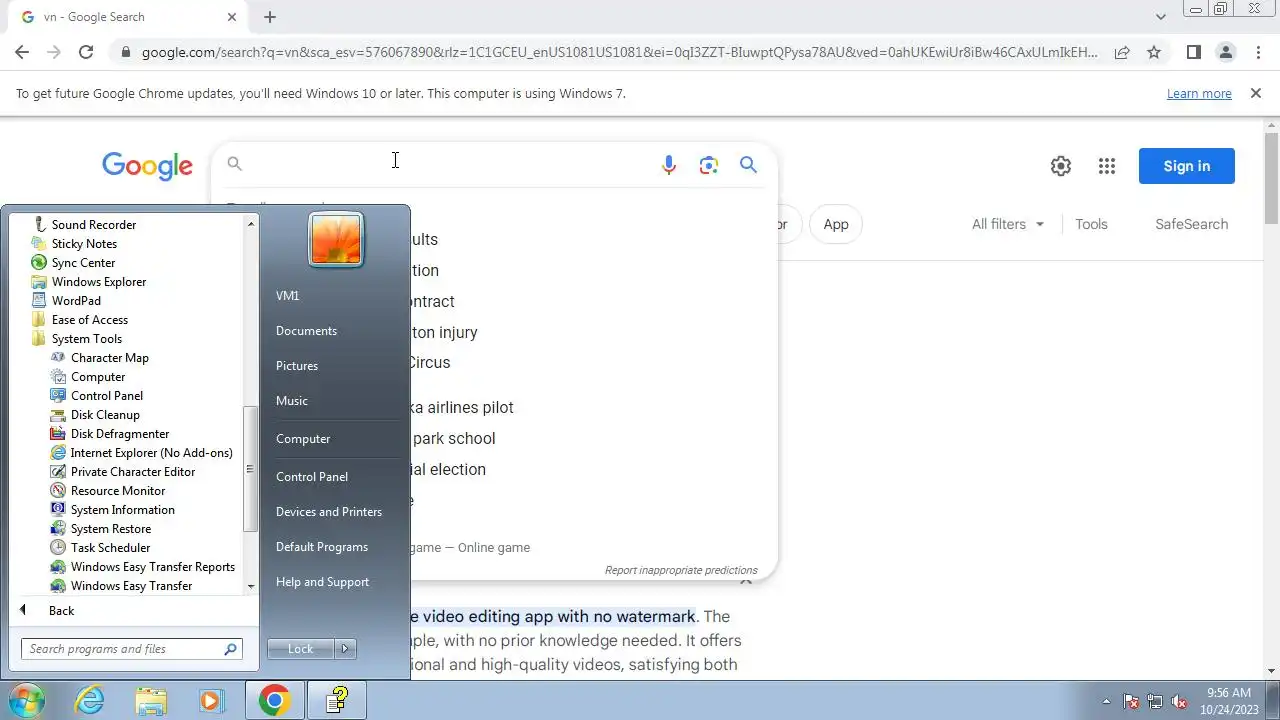Collapse the System Tools folder

pyautogui.click(x=86, y=339)
